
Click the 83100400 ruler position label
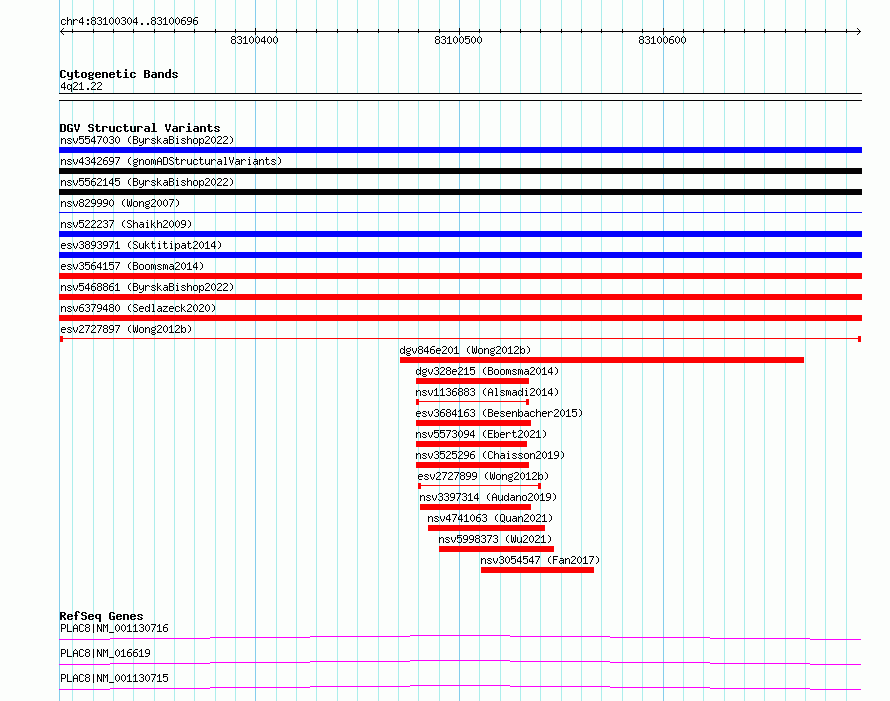254,40
